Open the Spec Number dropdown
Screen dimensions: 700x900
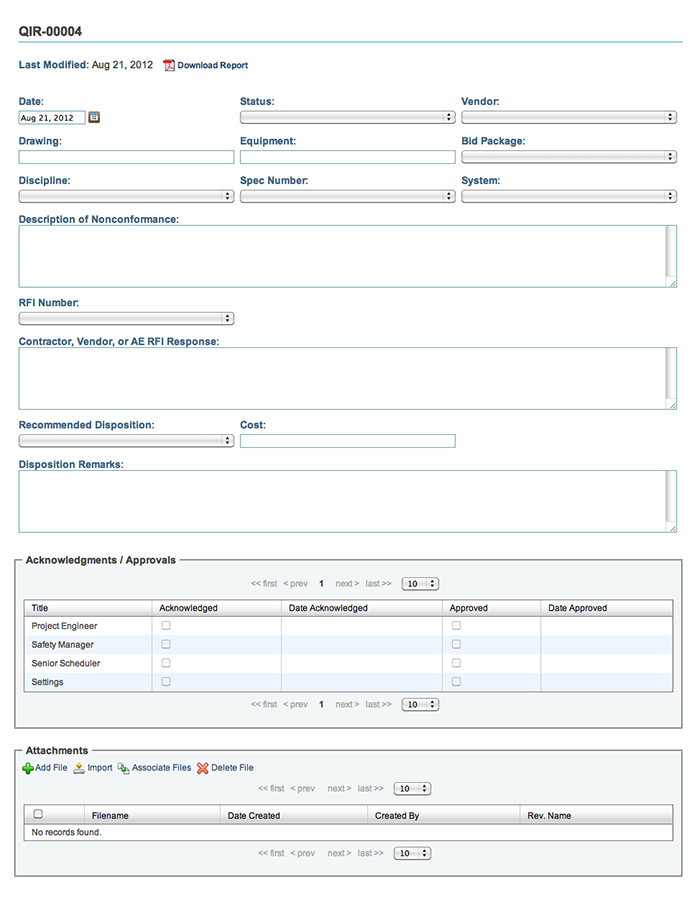348,196
